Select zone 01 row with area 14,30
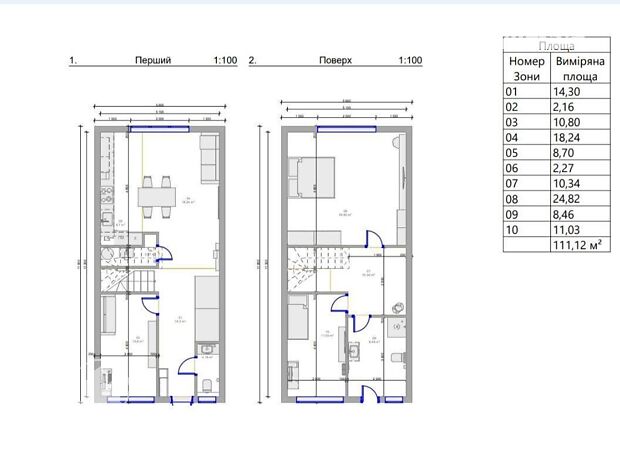Viewport: 620px width, 460px height. click(x=556, y=89)
